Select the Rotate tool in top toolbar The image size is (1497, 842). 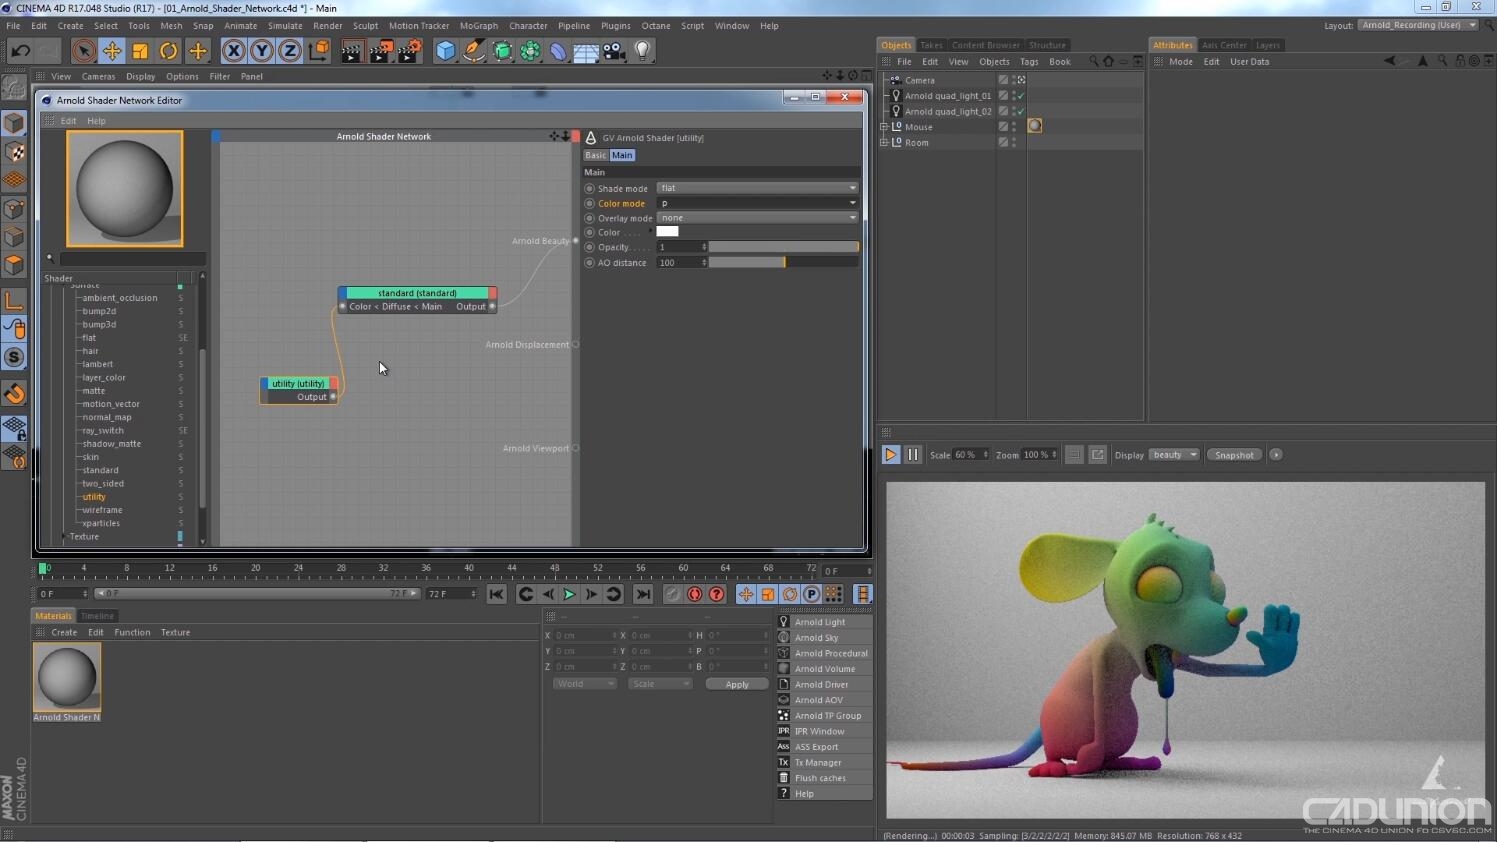[169, 51]
